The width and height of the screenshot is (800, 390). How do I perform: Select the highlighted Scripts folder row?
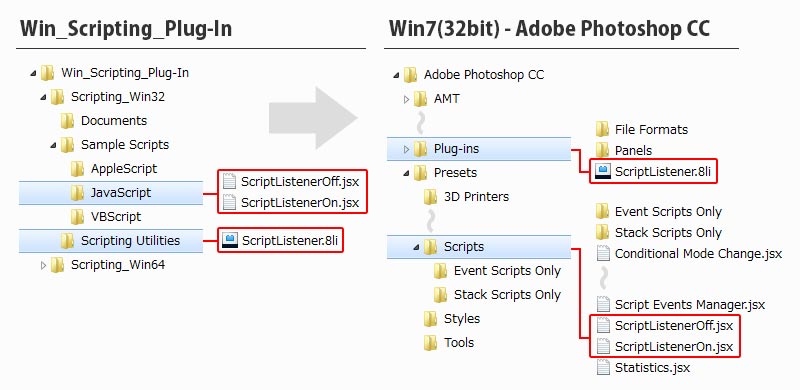point(479,247)
